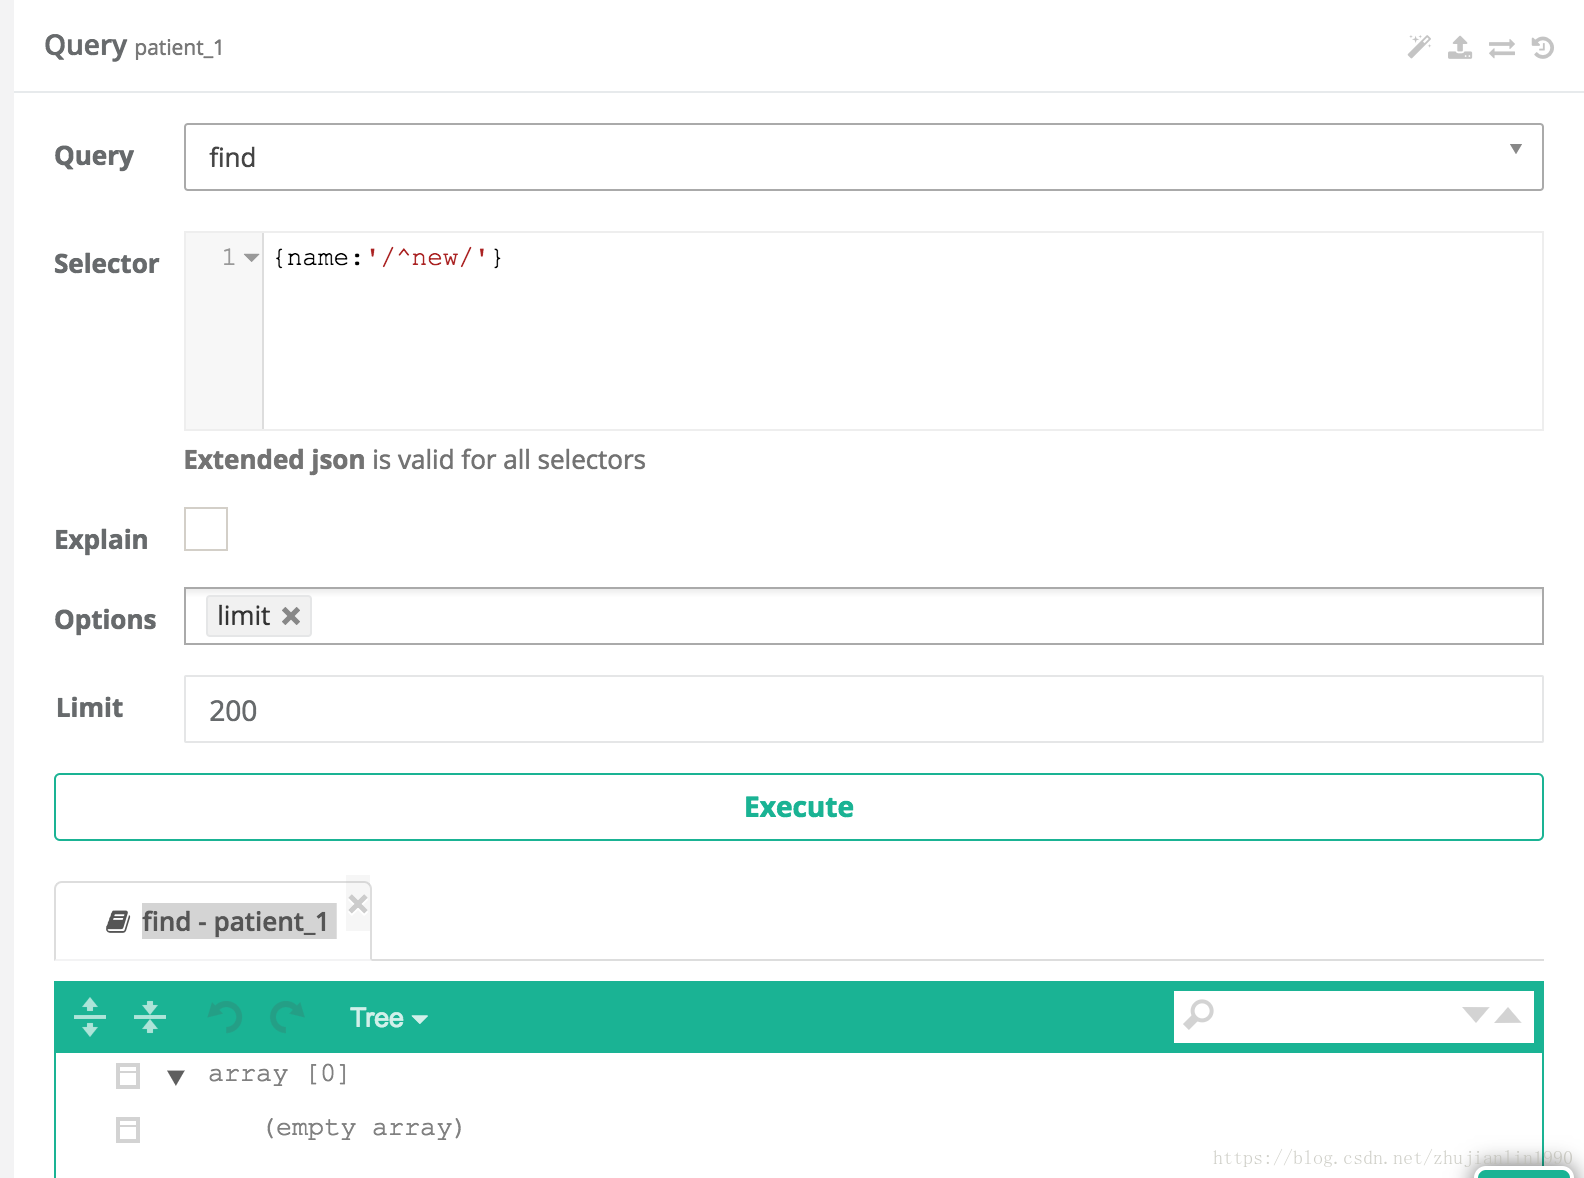Expand all fields in result tree
Viewport: 1584px width, 1178px height.
click(90, 1017)
